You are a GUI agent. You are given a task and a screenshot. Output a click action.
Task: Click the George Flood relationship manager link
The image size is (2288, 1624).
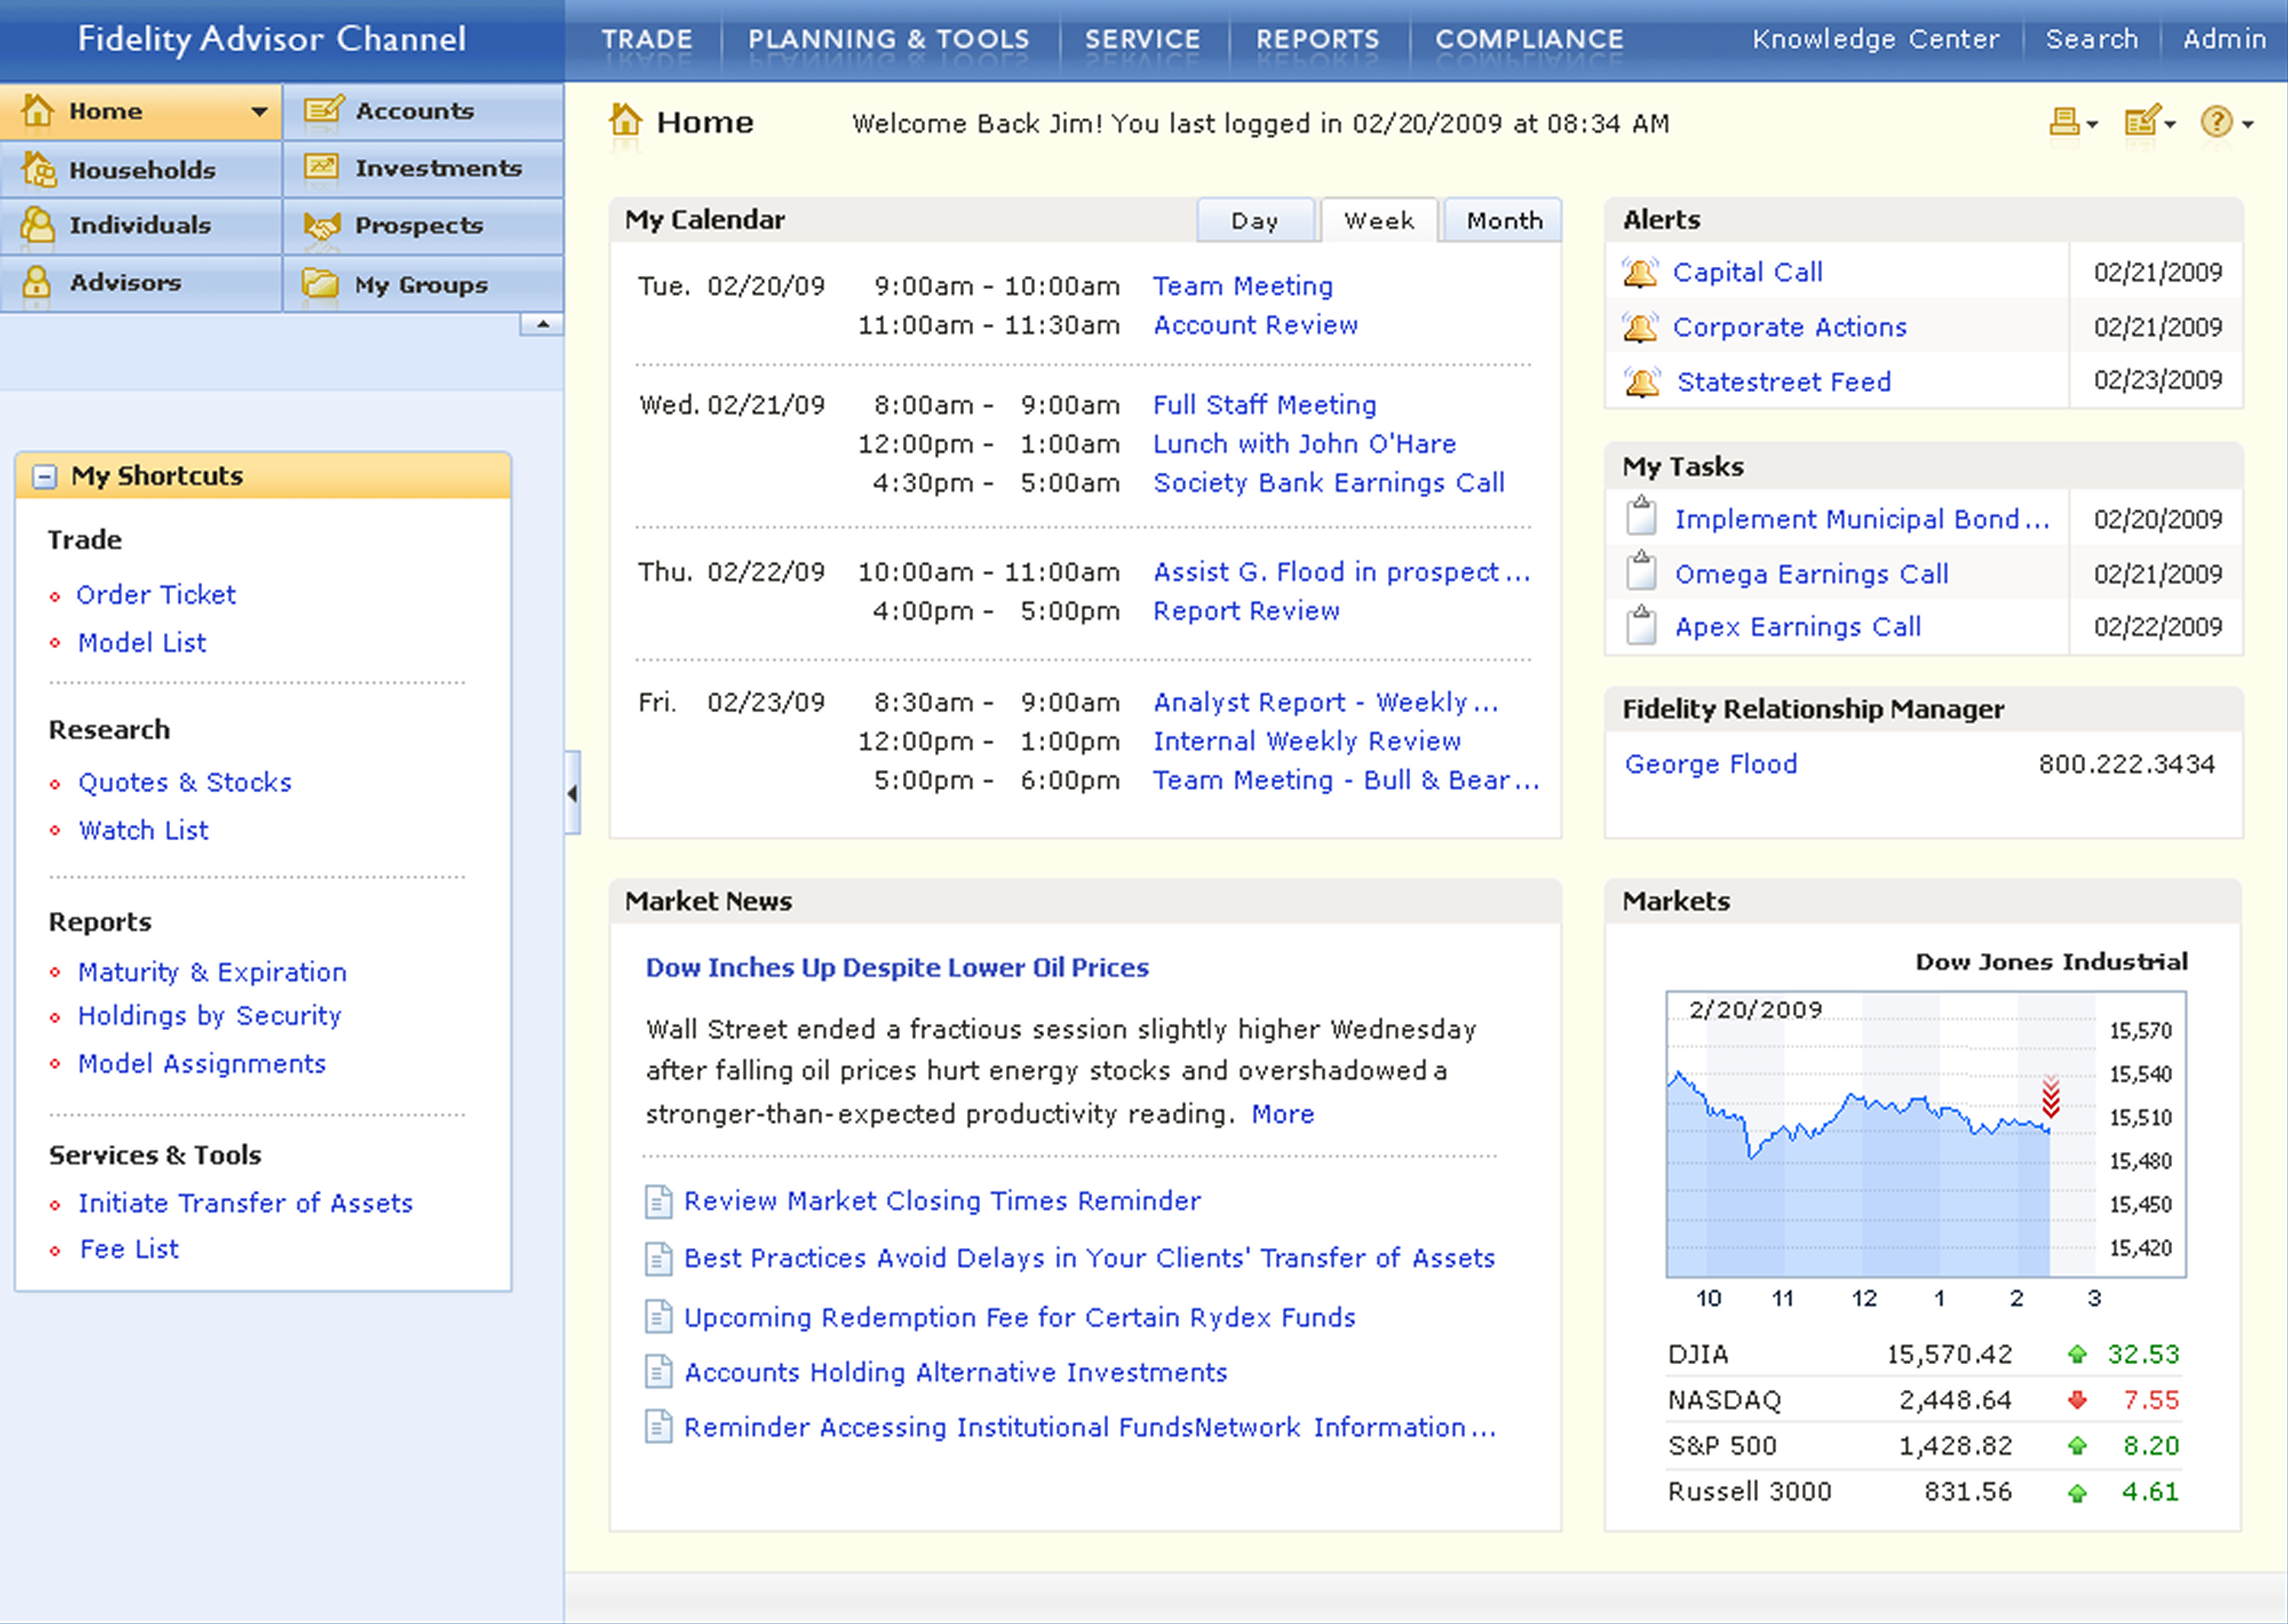1710,764
